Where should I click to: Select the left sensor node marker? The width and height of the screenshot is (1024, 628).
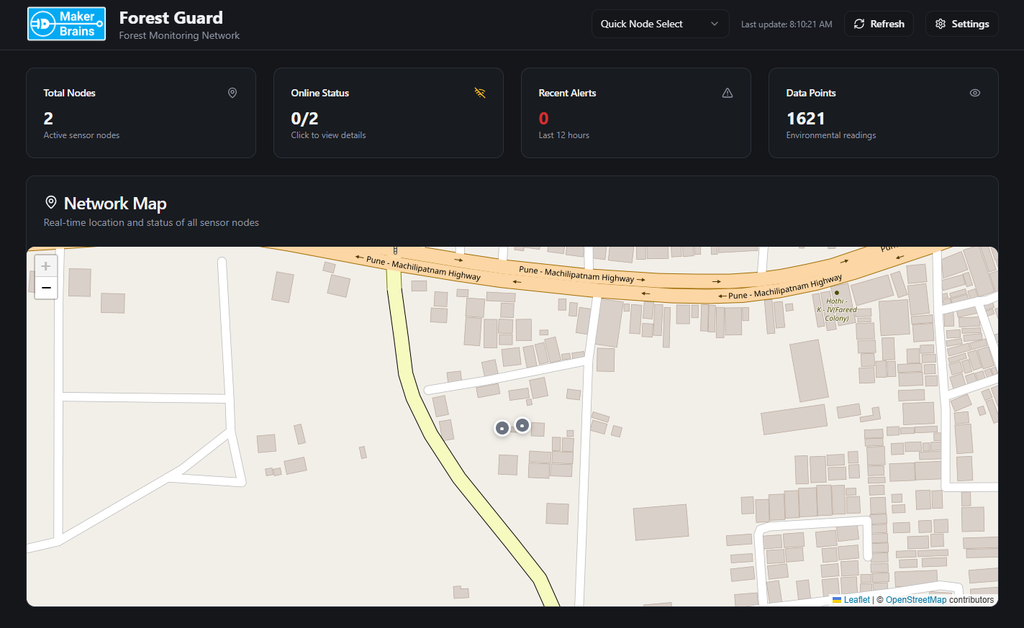502,428
